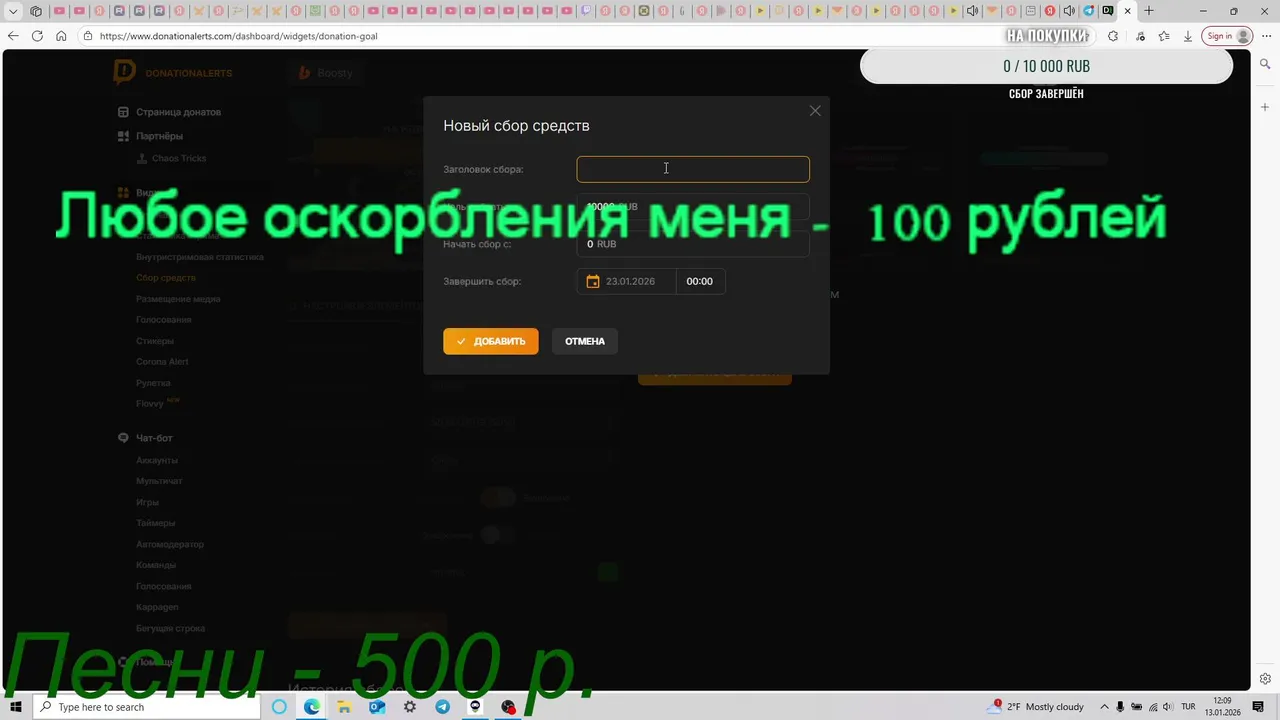The image size is (1280, 720).
Task: Open Microsoft Edge from taskbar
Action: [x=312, y=707]
